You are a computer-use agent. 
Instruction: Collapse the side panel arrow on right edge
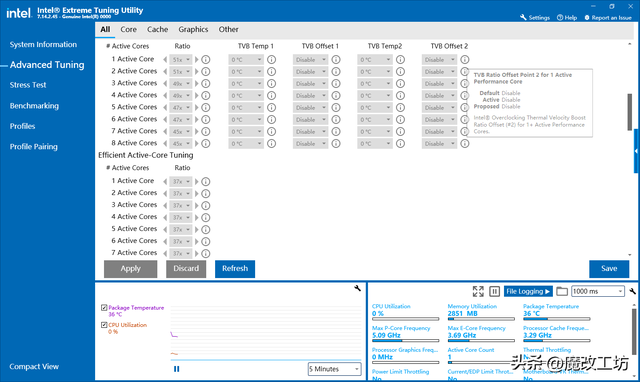tap(636, 151)
